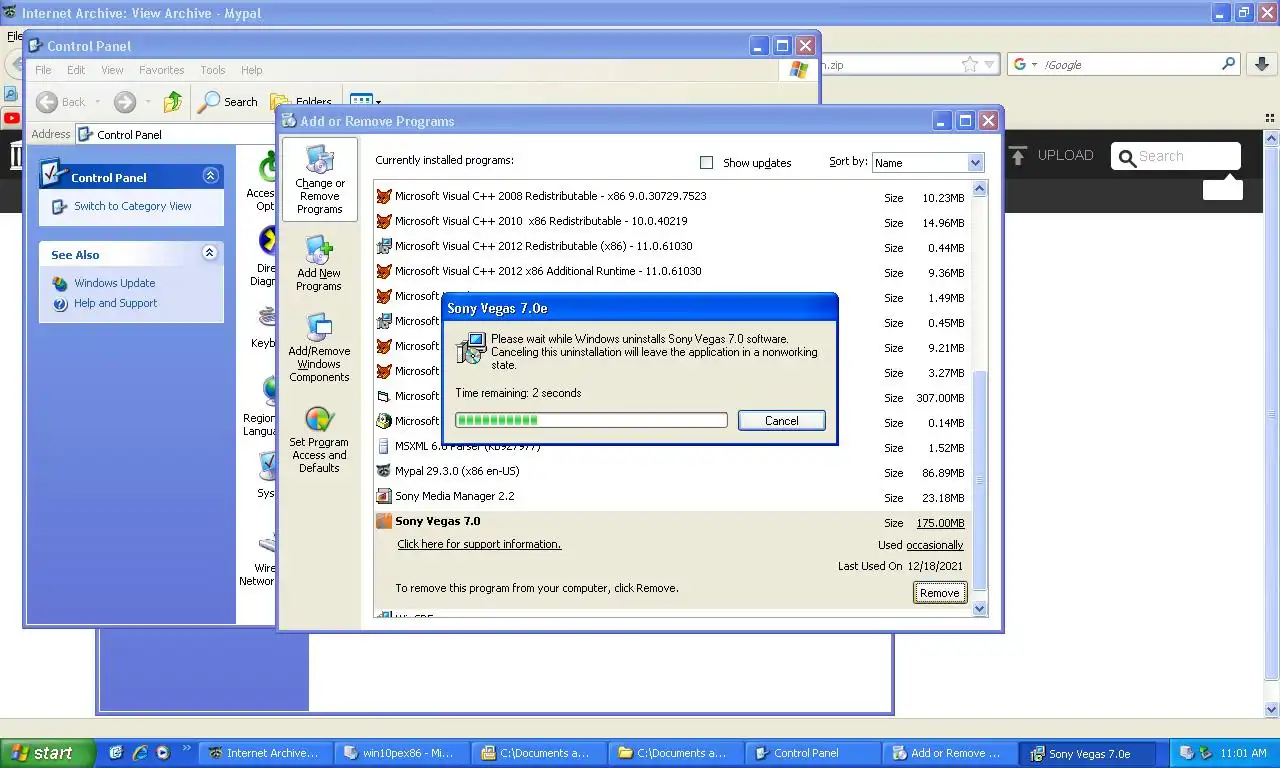1280x768 pixels.
Task: Click the browser Google search box
Action: [1123, 64]
